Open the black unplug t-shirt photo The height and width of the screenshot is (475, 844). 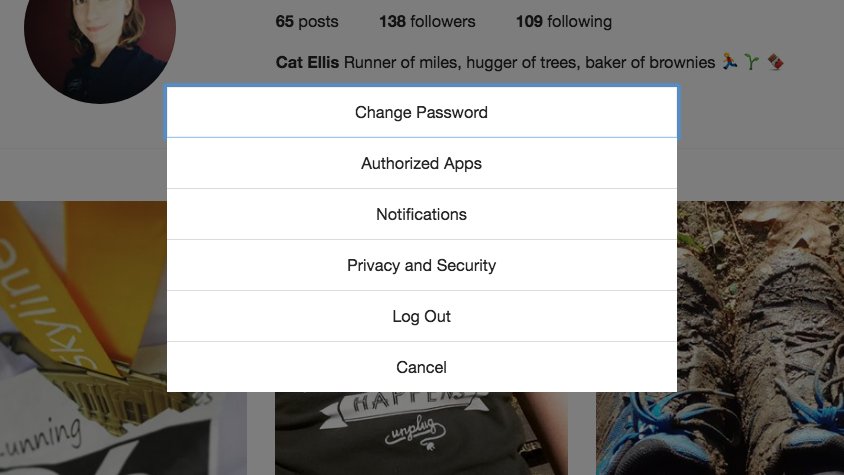point(421,430)
